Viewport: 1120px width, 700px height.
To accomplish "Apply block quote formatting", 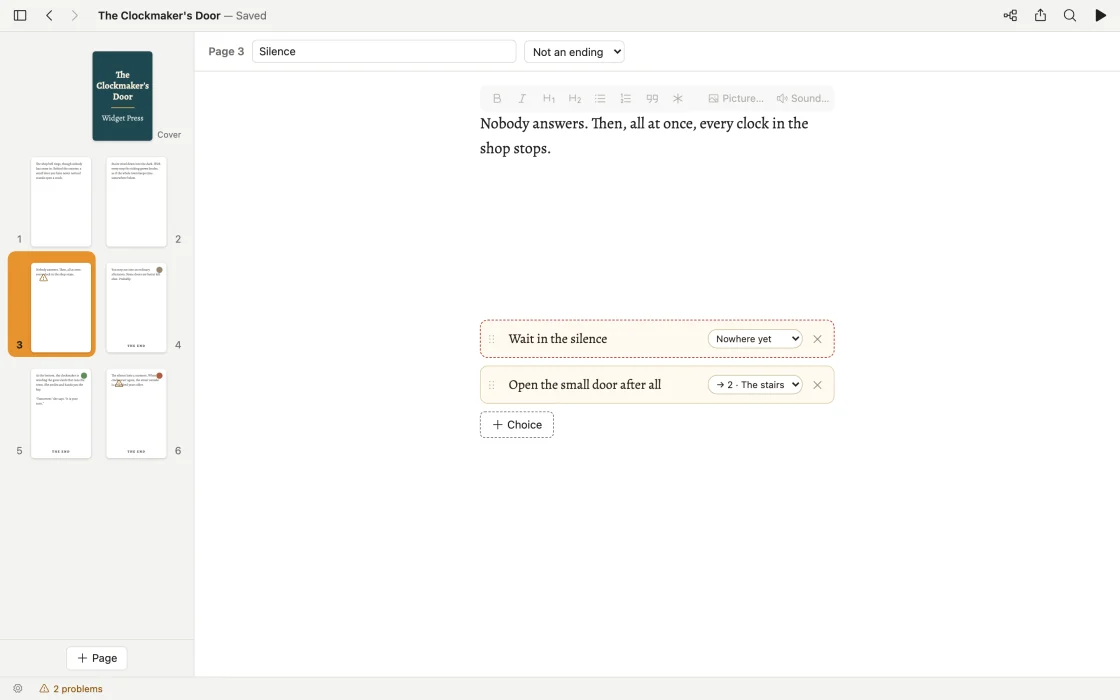I will click(x=651, y=99).
